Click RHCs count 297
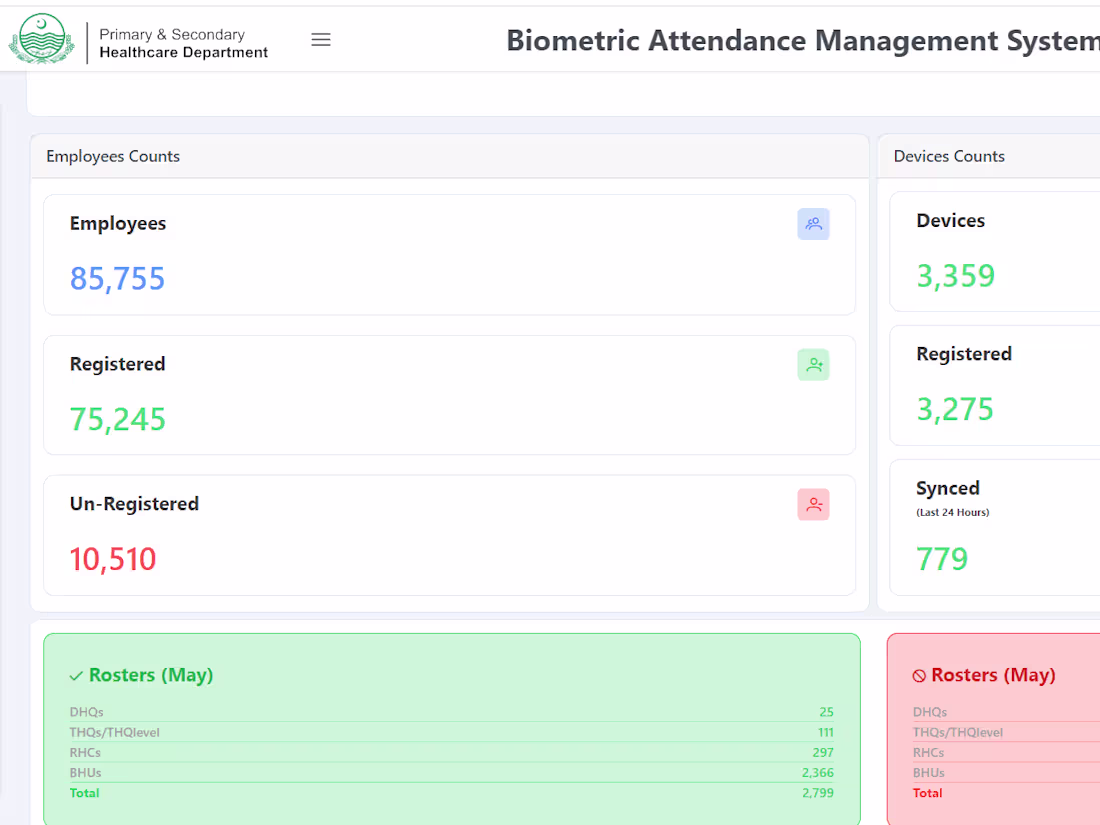 (823, 753)
